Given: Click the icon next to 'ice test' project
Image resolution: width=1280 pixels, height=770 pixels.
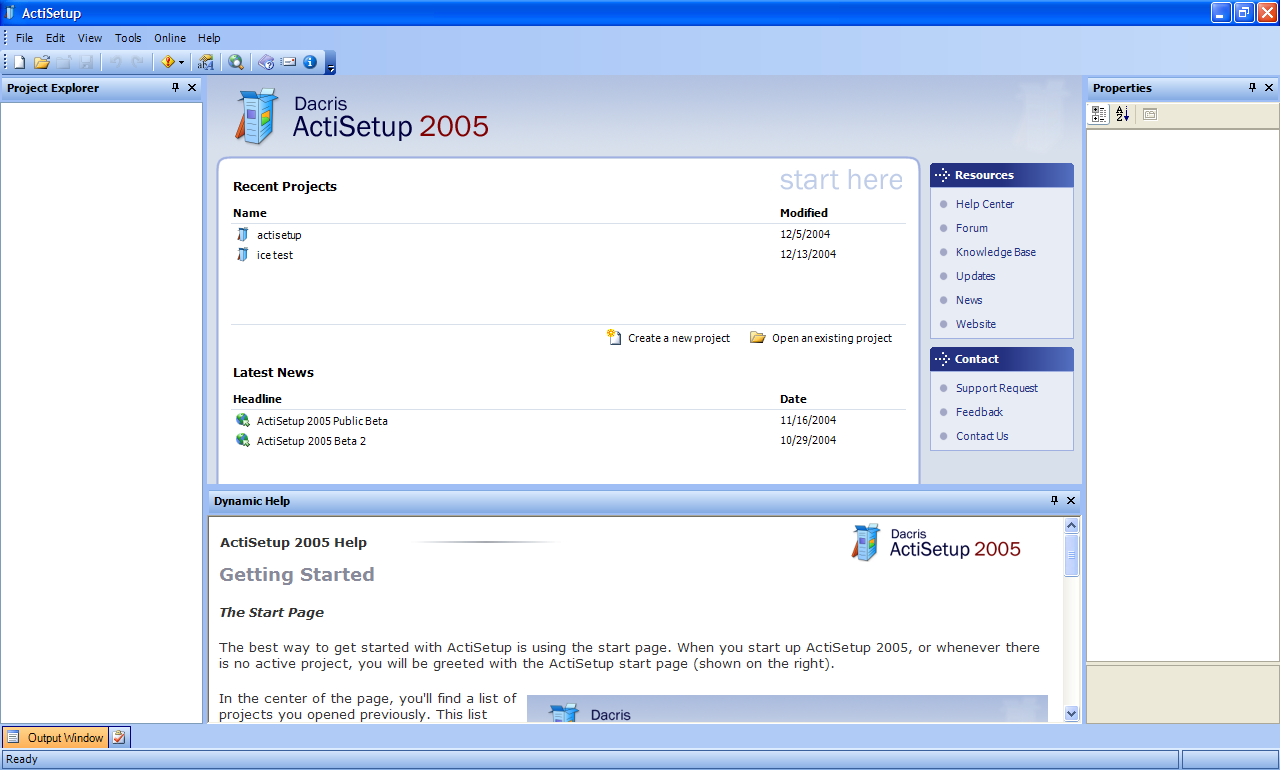Looking at the screenshot, I should [x=242, y=254].
